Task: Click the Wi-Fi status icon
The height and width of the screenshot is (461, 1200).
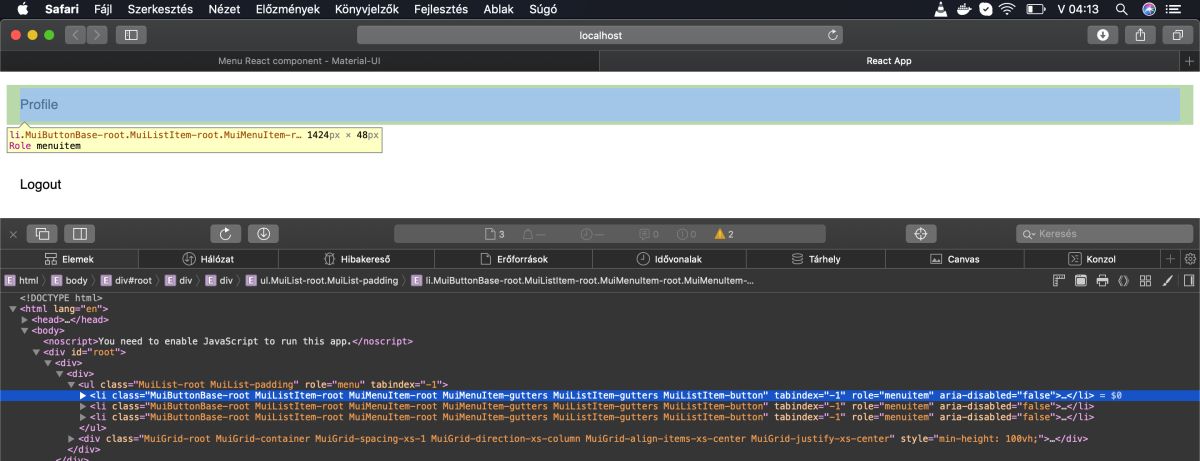Action: 1007,8
